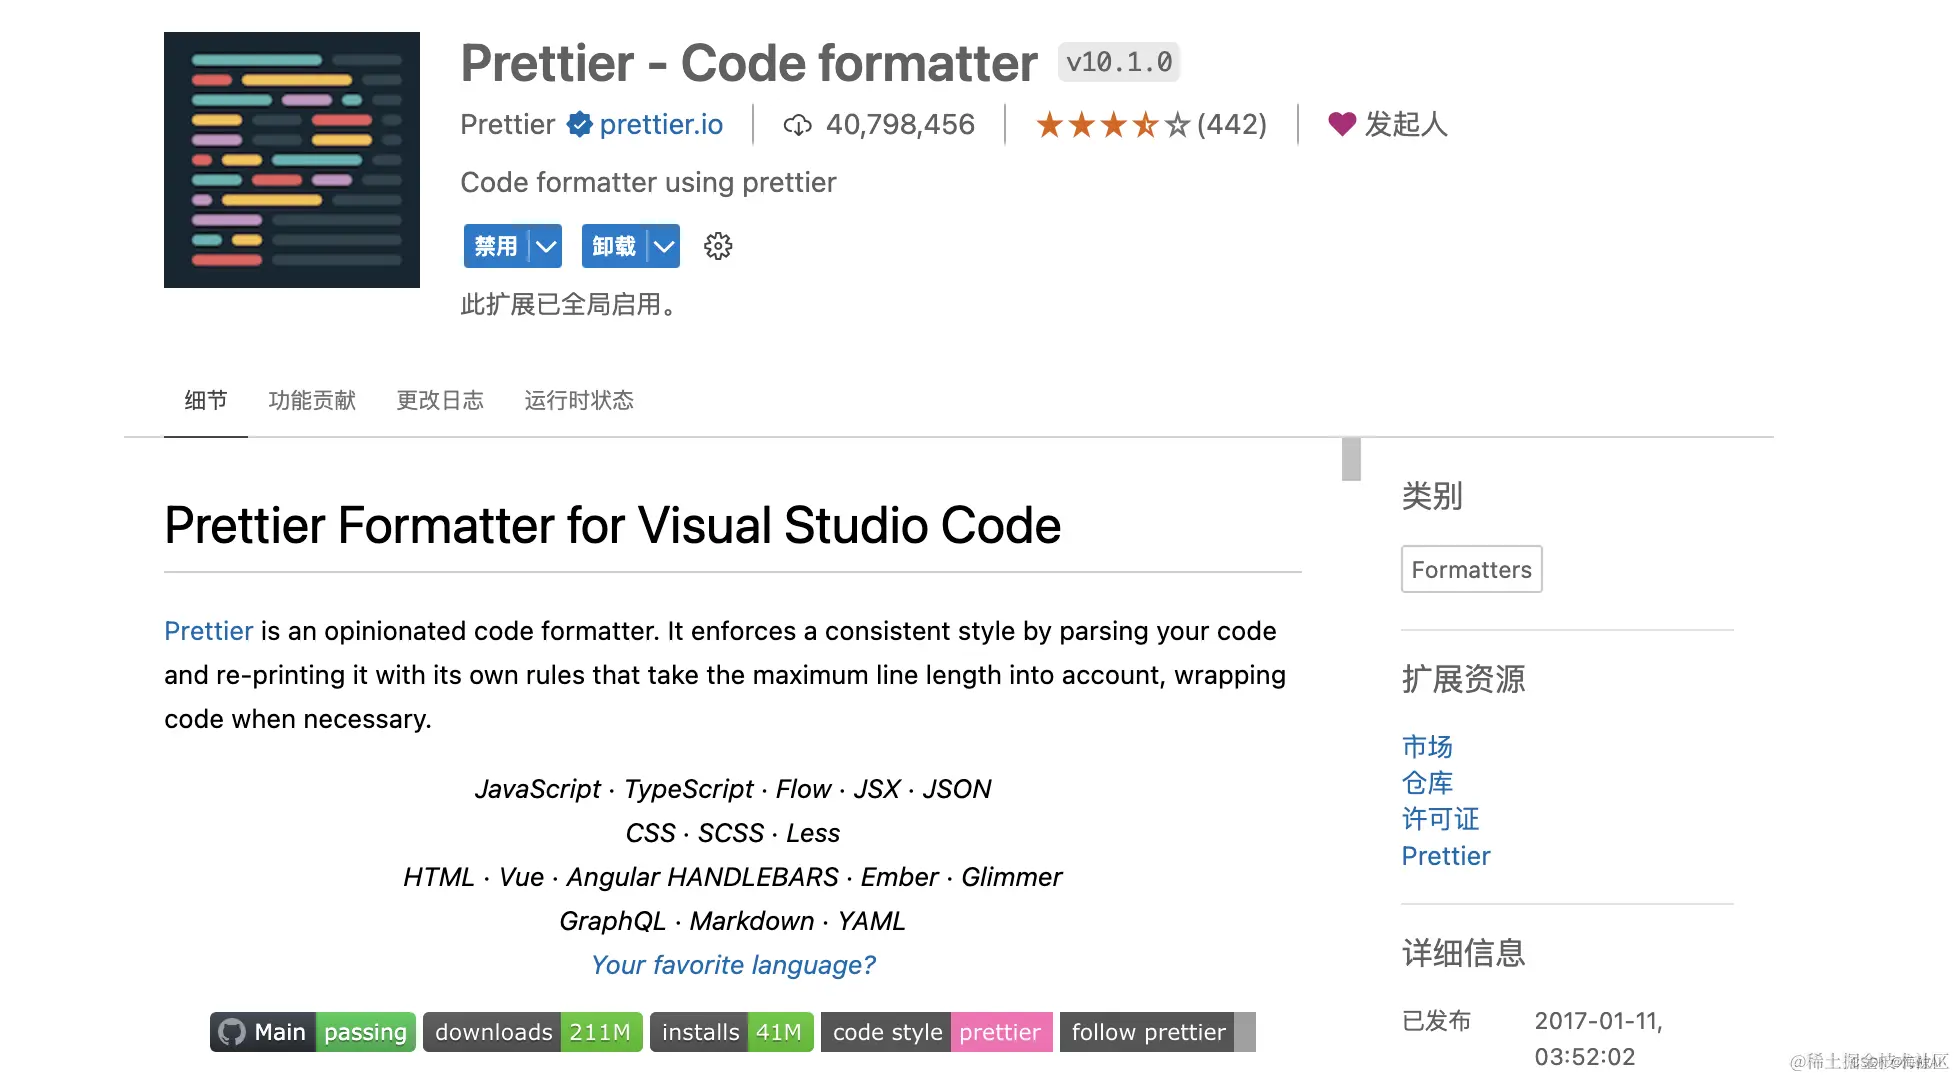
Task: Click the (442) rating count
Action: 1231,124
